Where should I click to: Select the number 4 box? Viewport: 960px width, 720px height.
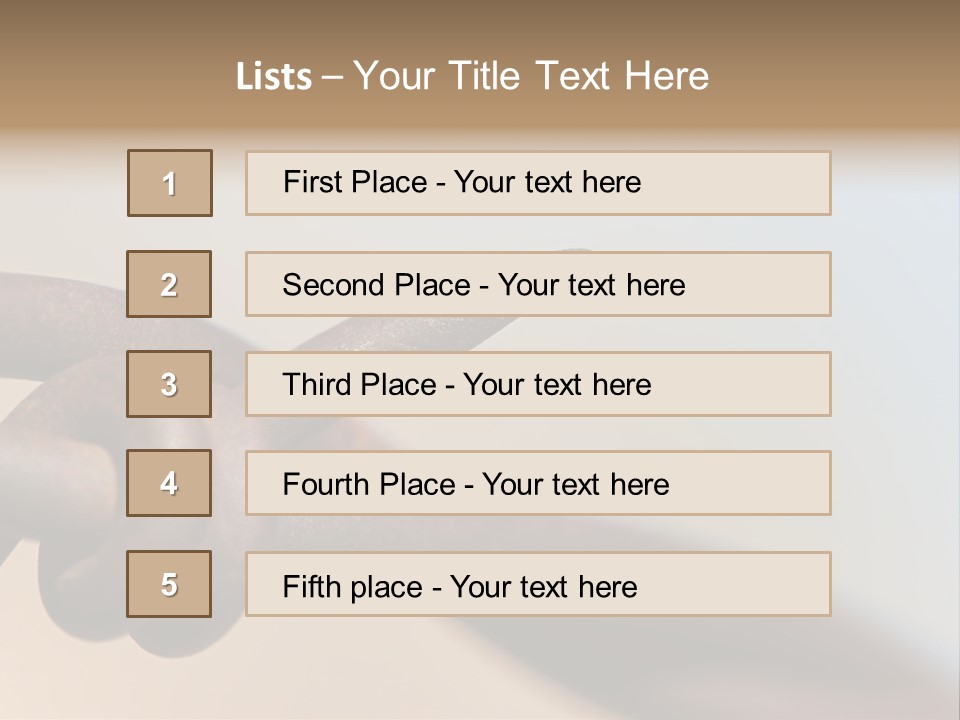pos(169,483)
